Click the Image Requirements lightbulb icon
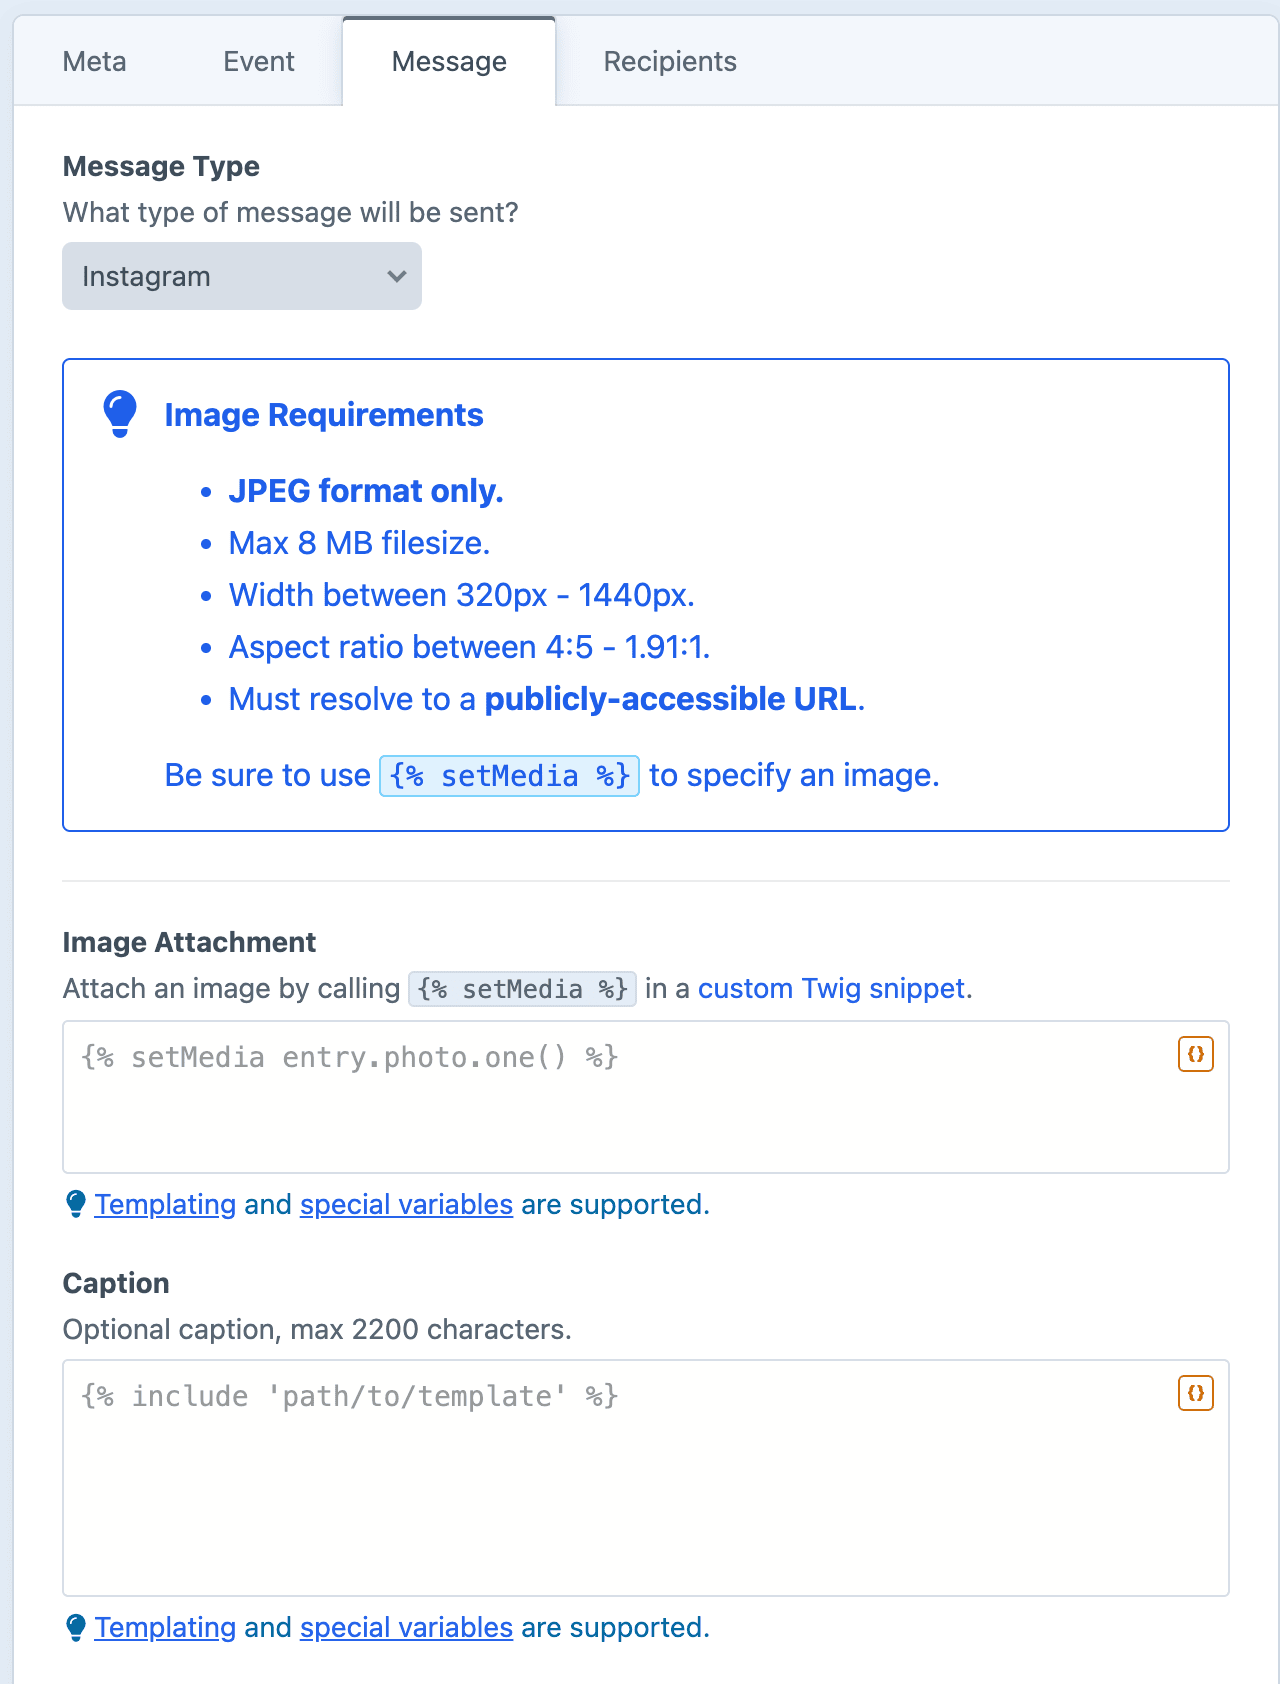 [120, 414]
